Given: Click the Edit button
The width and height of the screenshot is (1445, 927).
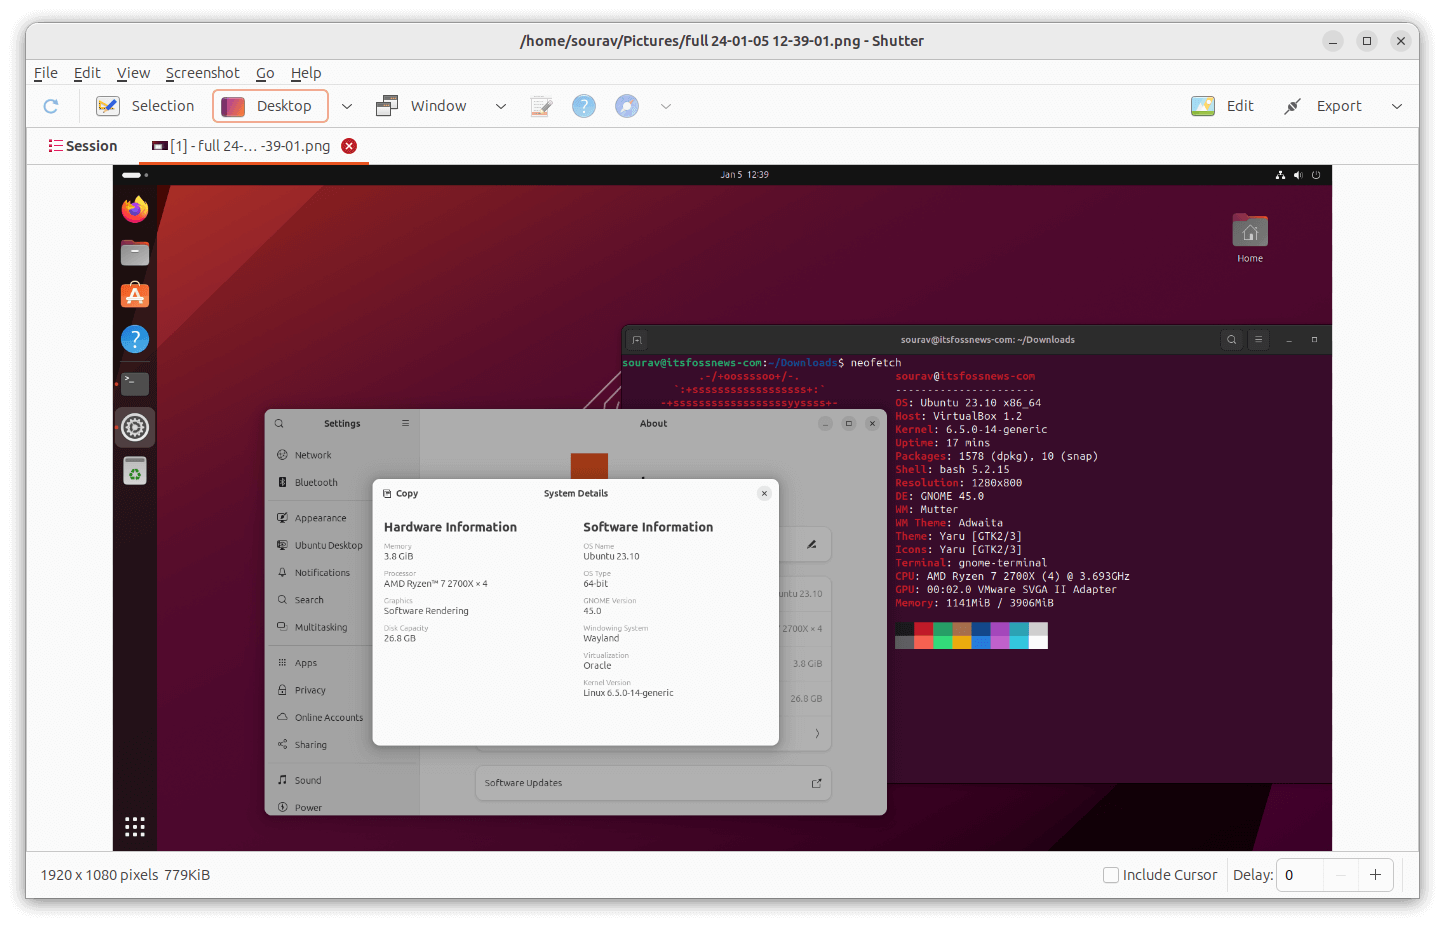Looking at the screenshot, I should click(x=1239, y=105).
